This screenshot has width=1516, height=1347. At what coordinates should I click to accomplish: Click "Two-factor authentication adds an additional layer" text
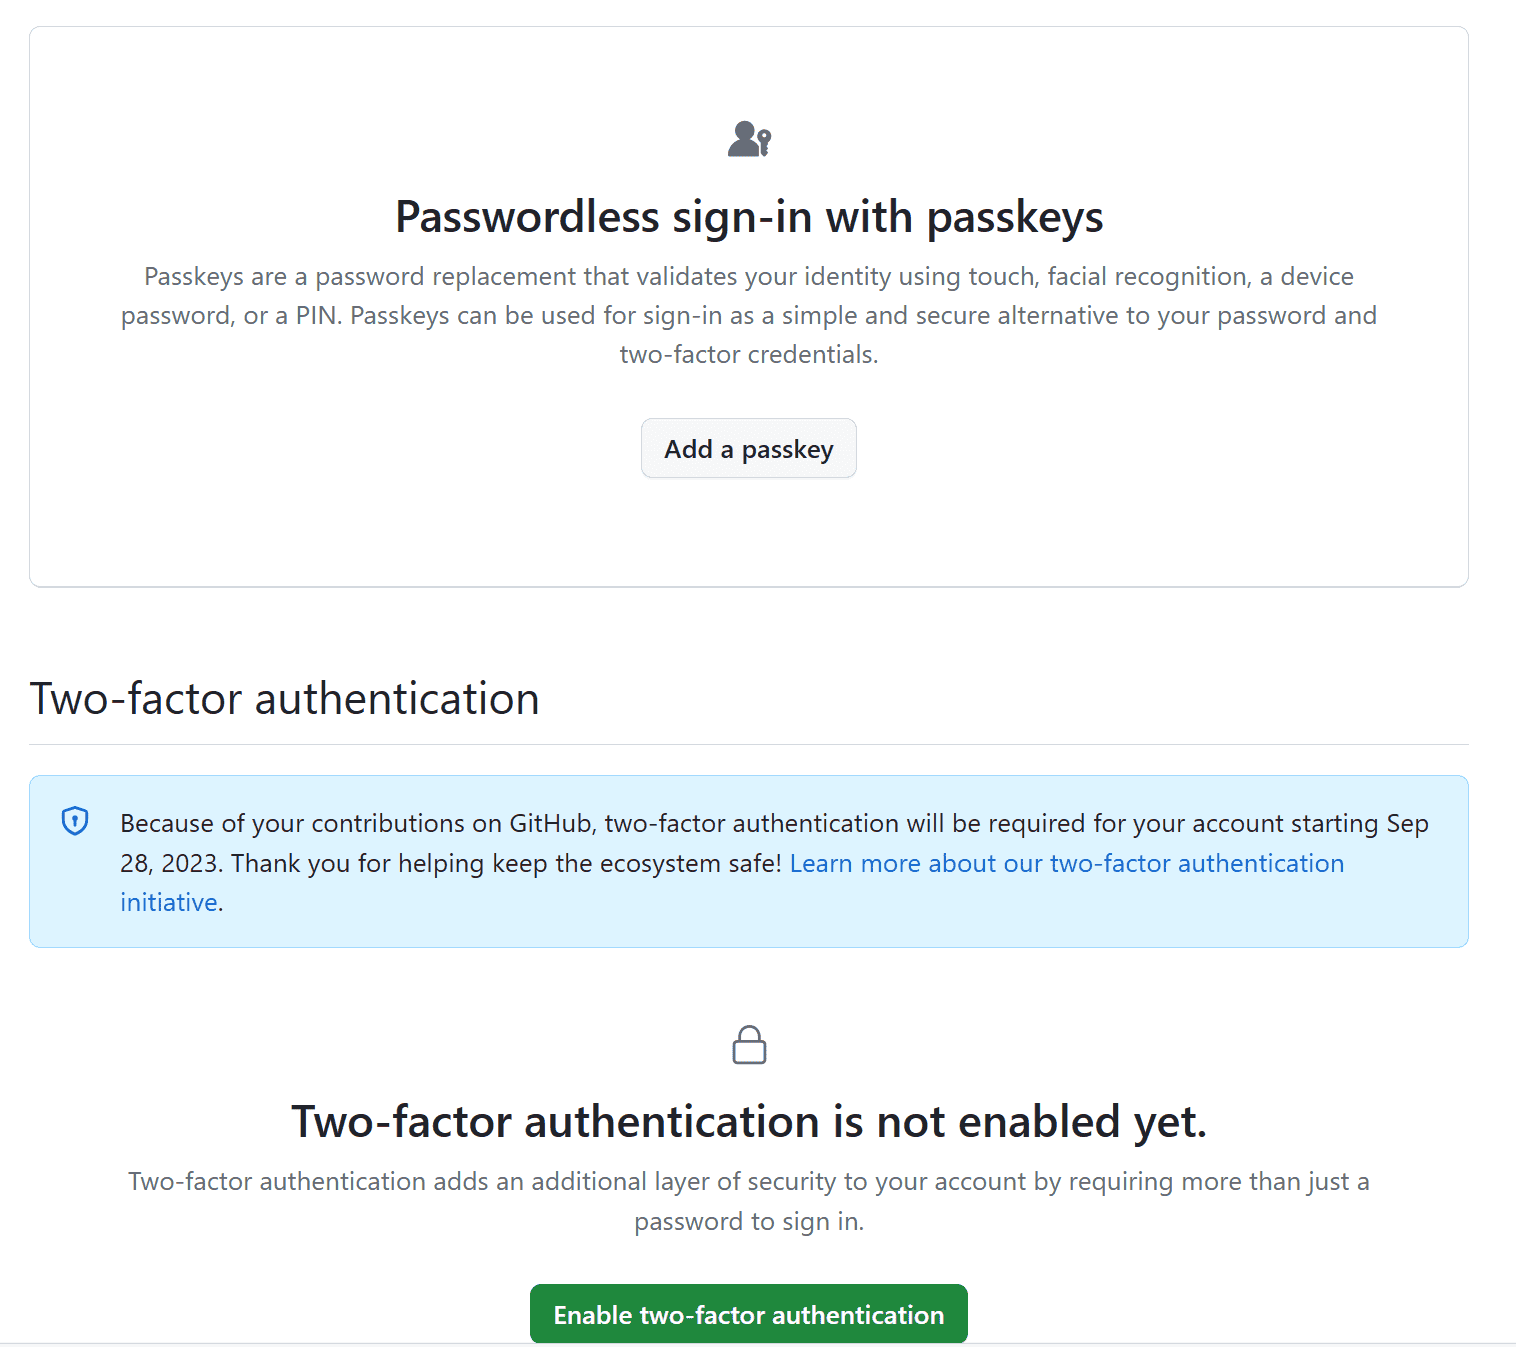click(748, 1181)
